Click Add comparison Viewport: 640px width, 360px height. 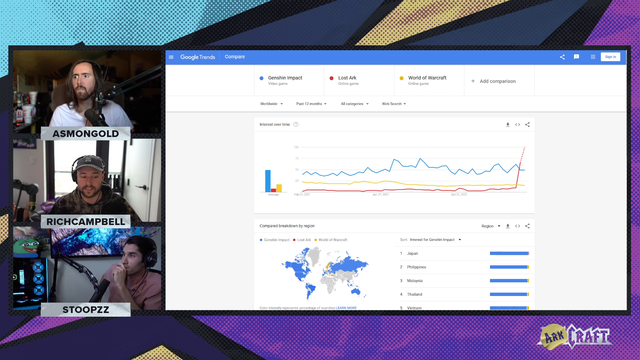494,81
